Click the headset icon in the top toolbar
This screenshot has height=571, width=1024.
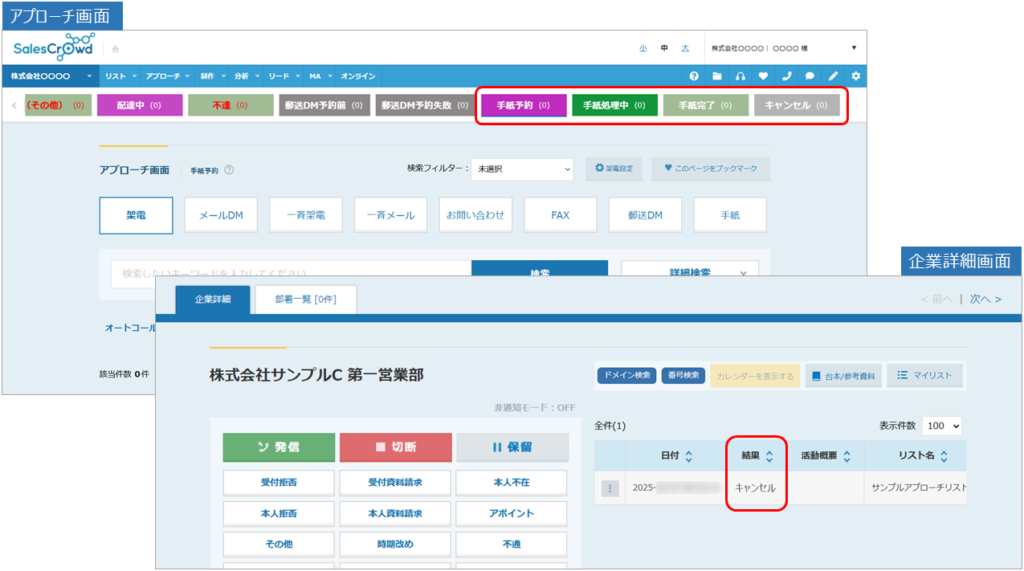pyautogui.click(x=740, y=76)
